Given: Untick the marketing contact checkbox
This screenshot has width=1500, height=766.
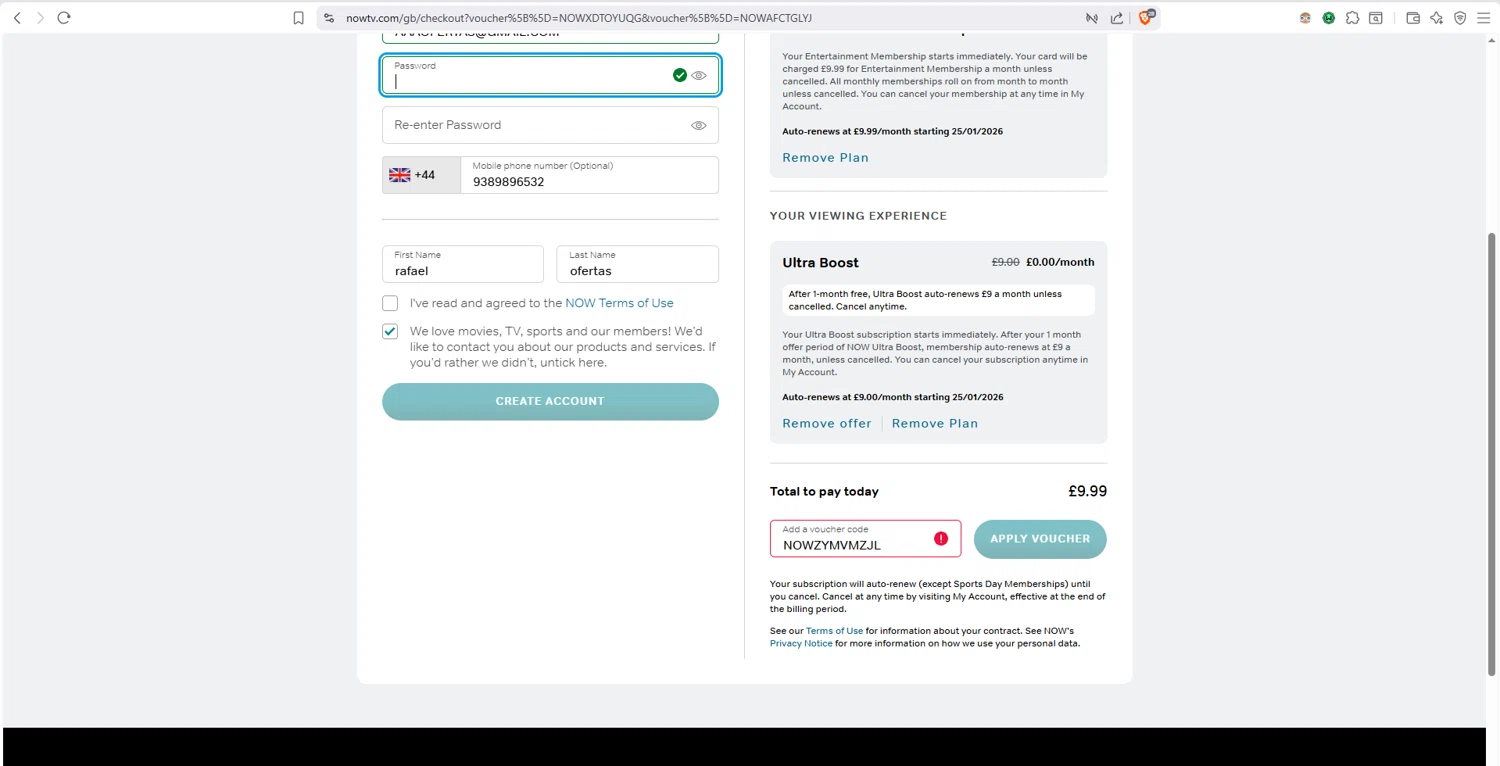Looking at the screenshot, I should 390,331.
